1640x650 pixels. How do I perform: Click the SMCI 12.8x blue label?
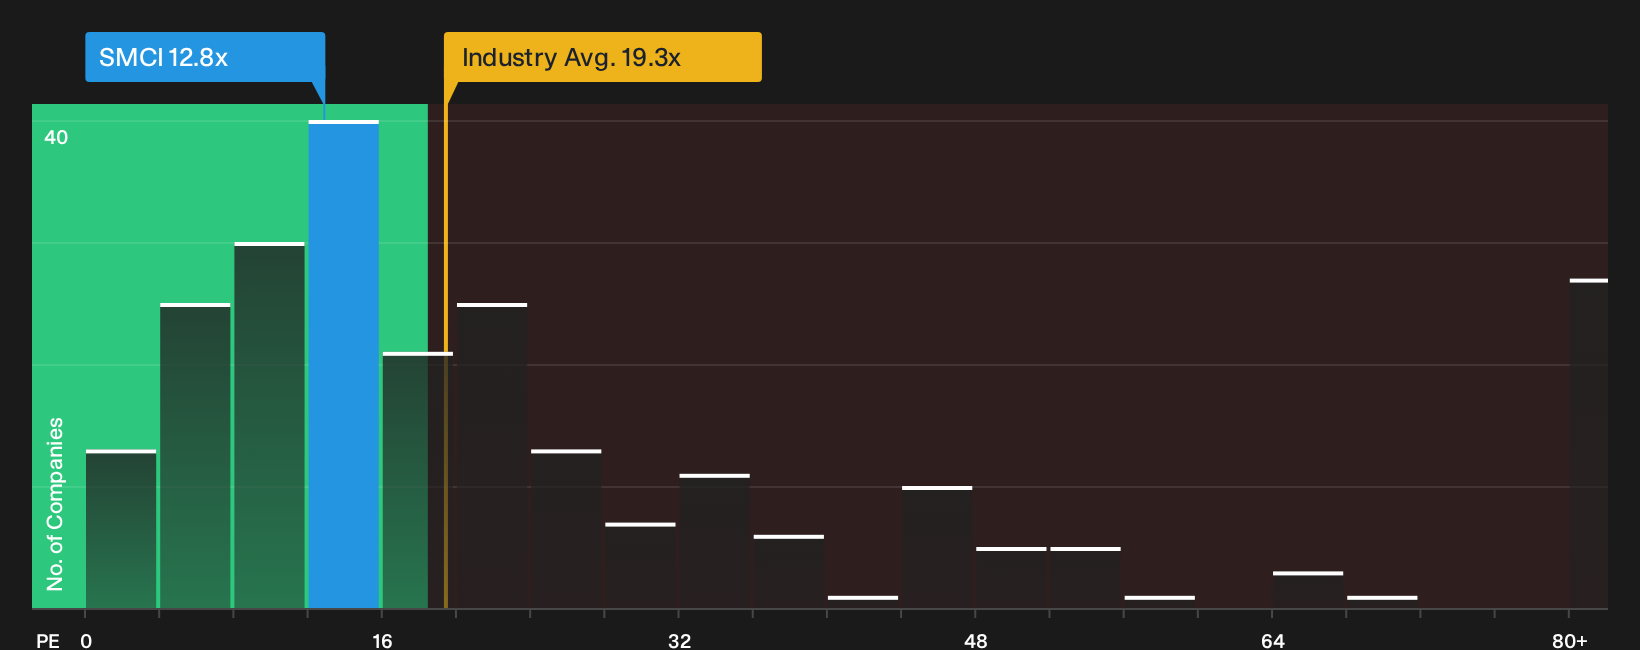coord(205,57)
